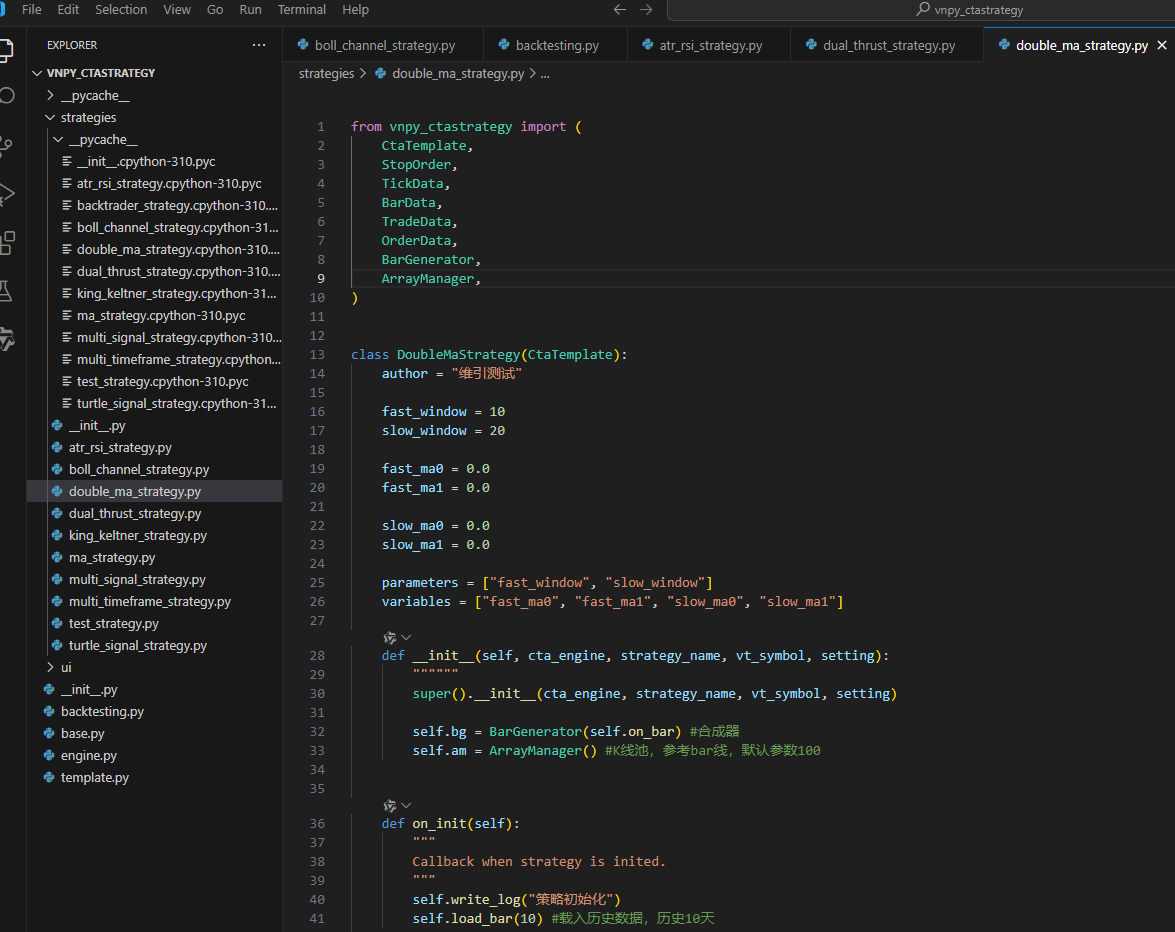Click the code lens icon above __init__ method

pos(390,638)
